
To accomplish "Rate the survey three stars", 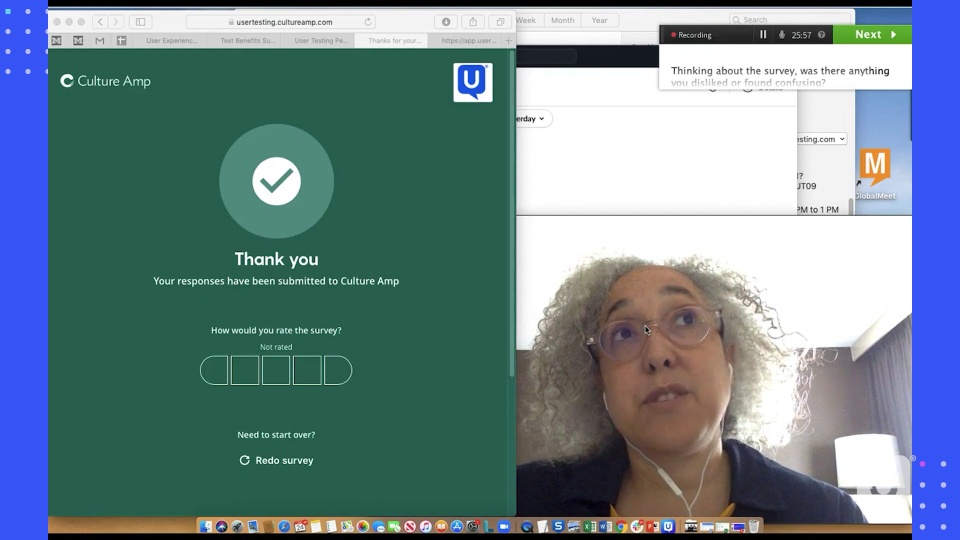I will point(276,370).
